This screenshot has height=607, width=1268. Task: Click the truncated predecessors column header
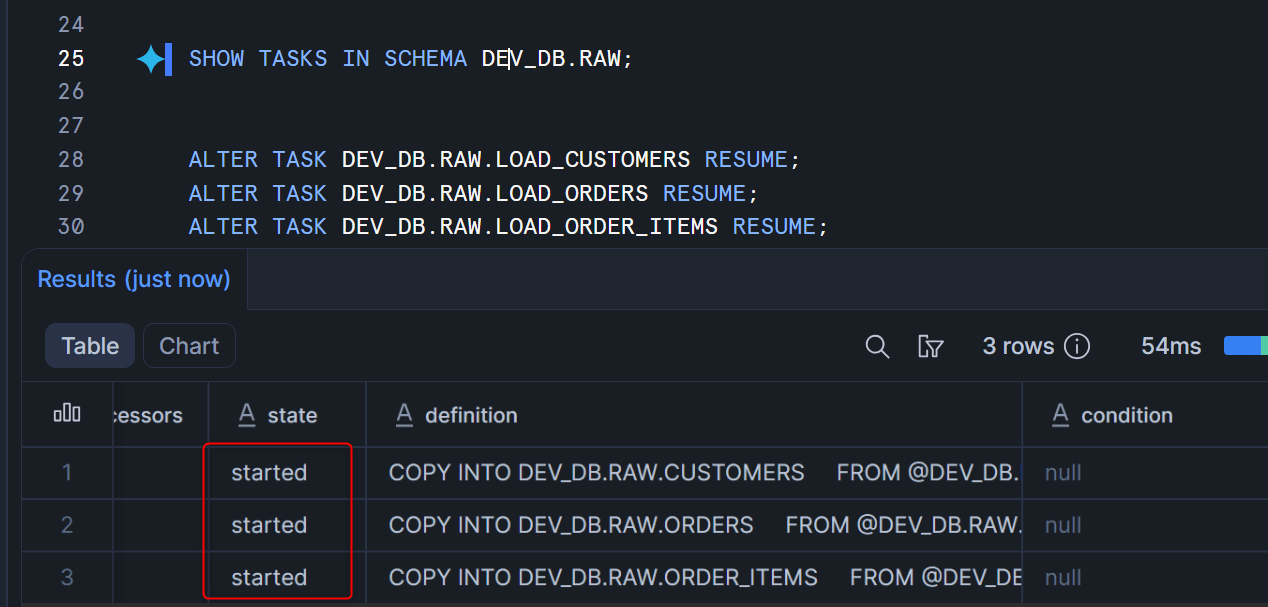point(150,415)
